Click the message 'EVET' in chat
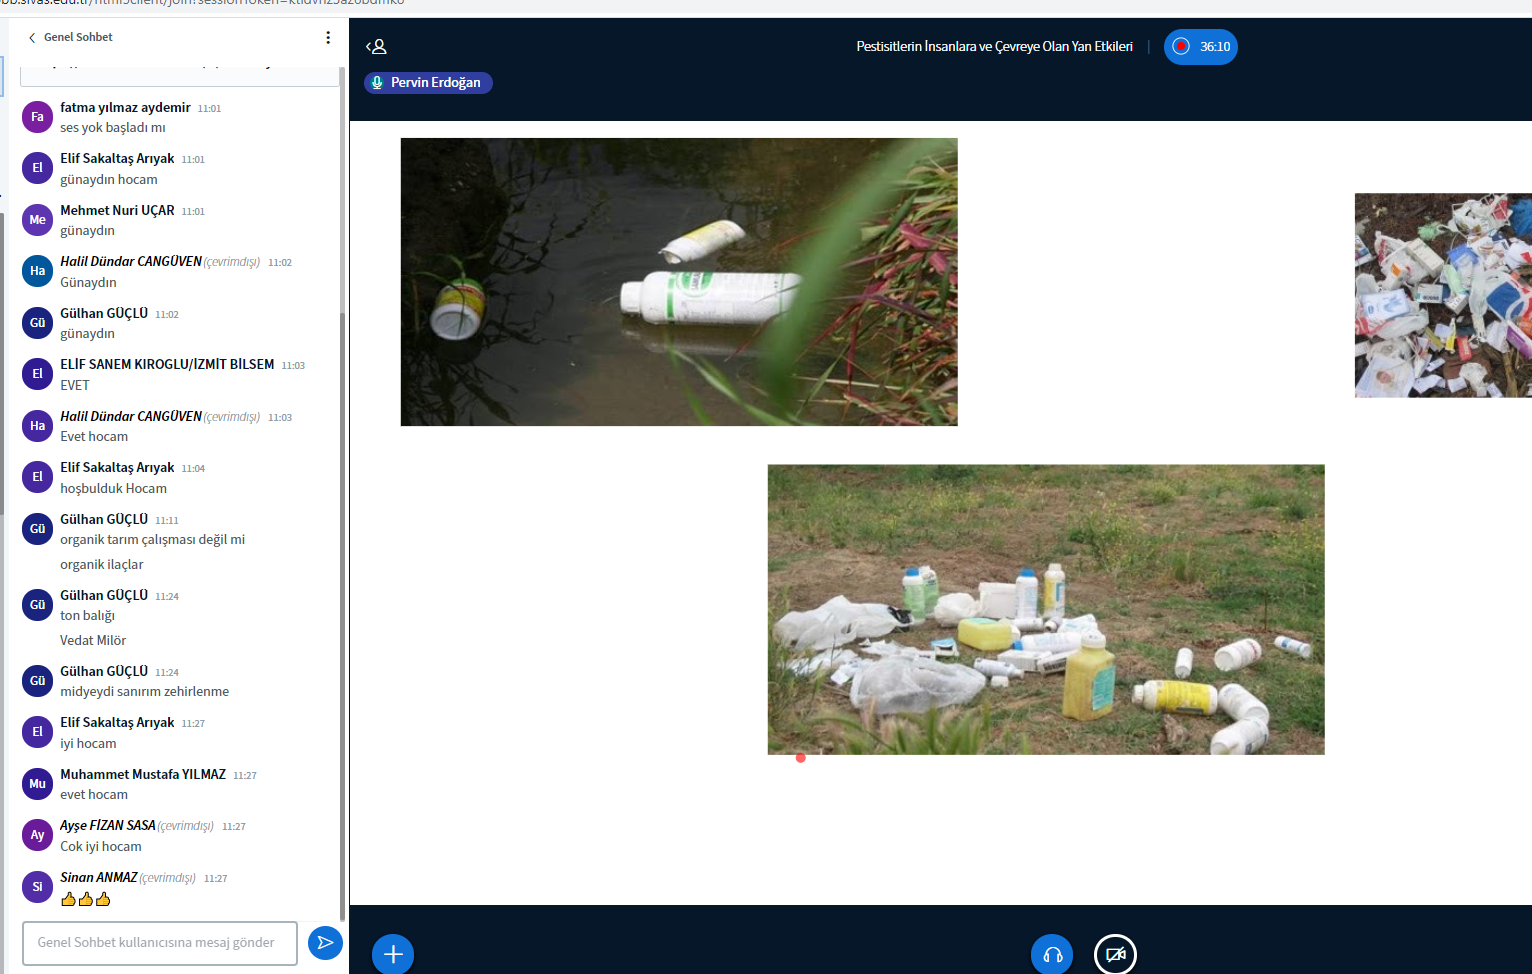Viewport: 1532px width, 974px height. 75,386
